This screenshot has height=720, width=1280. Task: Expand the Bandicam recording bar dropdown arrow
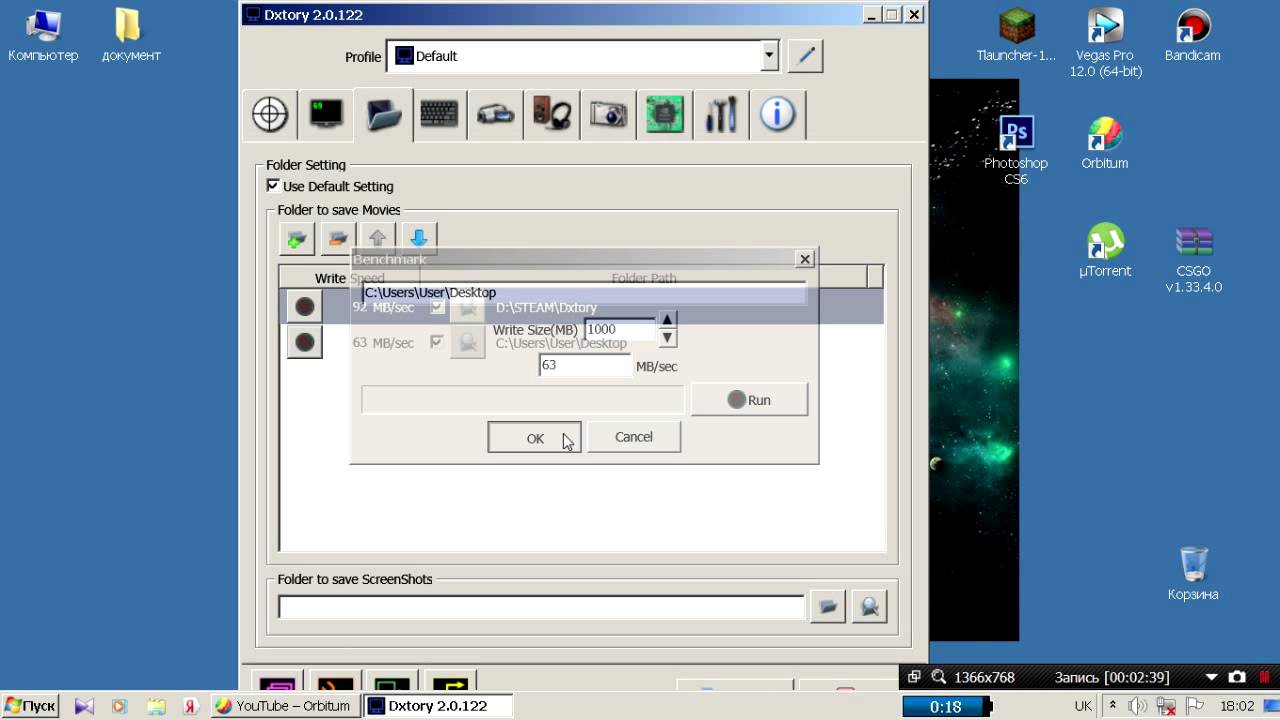[1212, 677]
